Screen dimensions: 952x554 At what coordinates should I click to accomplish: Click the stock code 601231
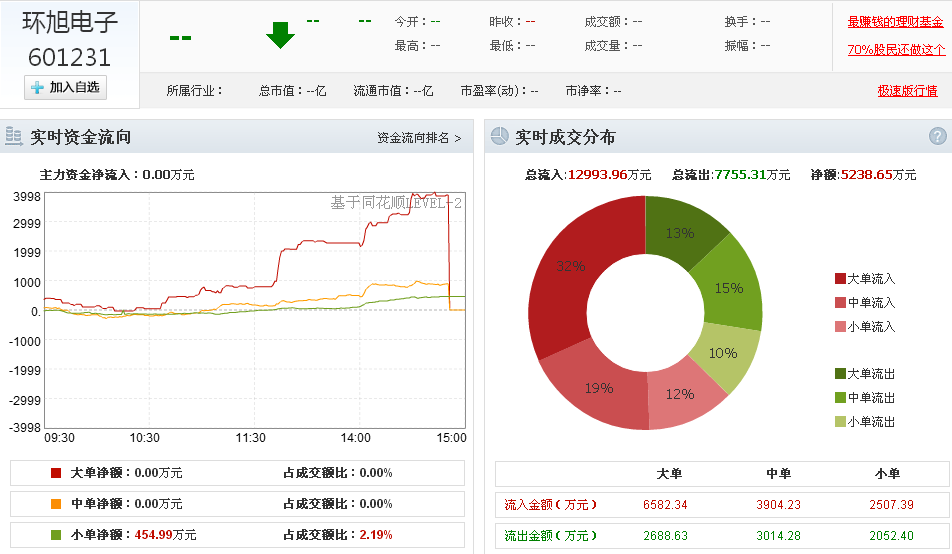(69, 58)
